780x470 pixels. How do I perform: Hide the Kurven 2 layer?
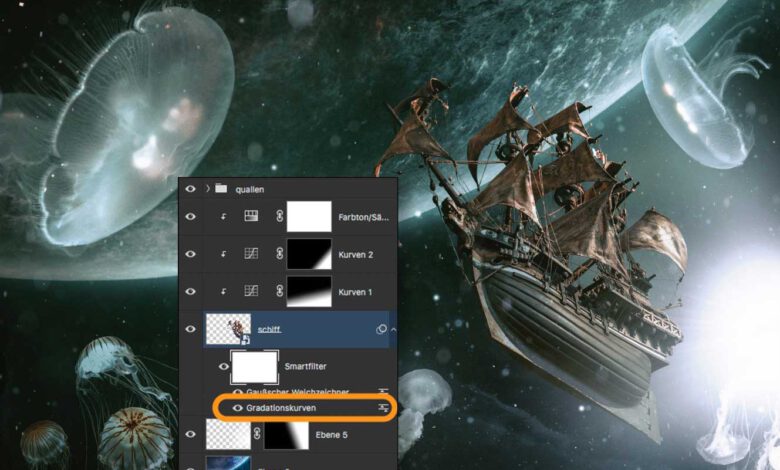pos(190,254)
